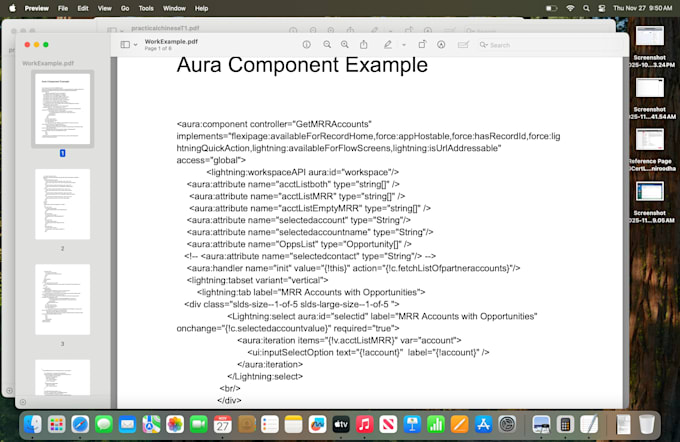Click the date and time display
Image resolution: width=680 pixels, height=442 pixels.
click(x=642, y=8)
